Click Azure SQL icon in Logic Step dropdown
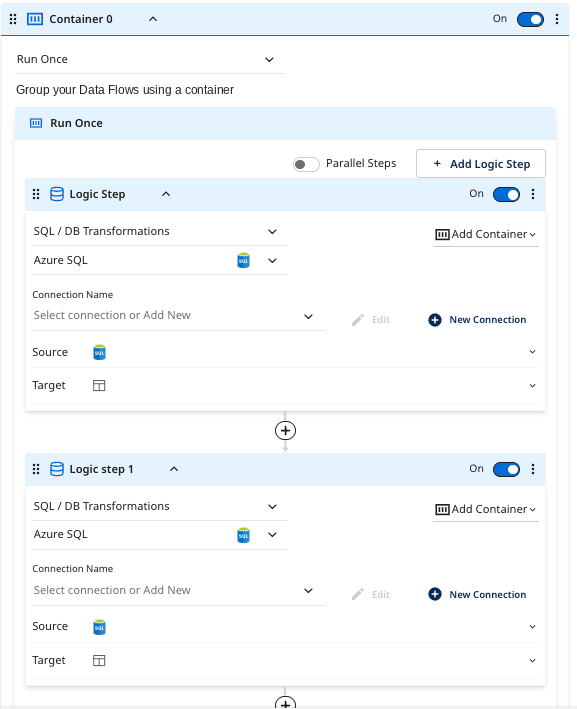Image resolution: width=577 pixels, height=709 pixels. tap(243, 260)
